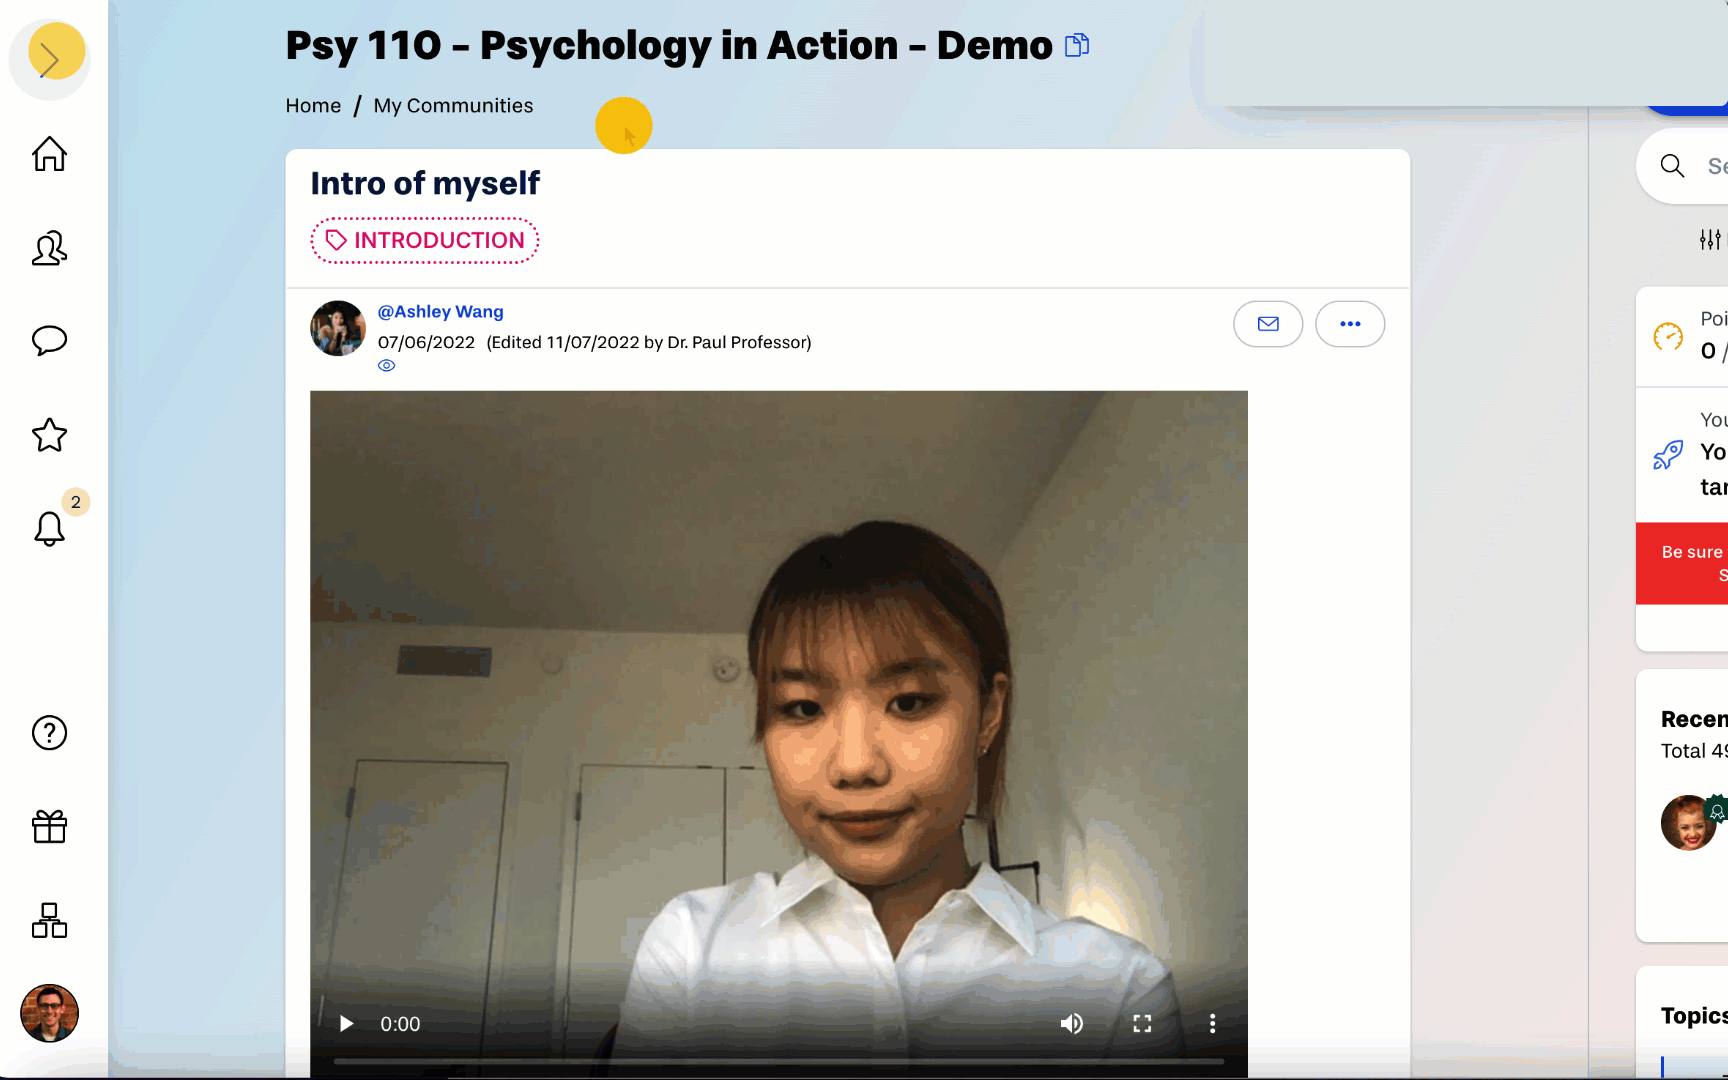Image resolution: width=1728 pixels, height=1080 pixels.
Task: Click the envelope message button on post
Action: click(1268, 324)
